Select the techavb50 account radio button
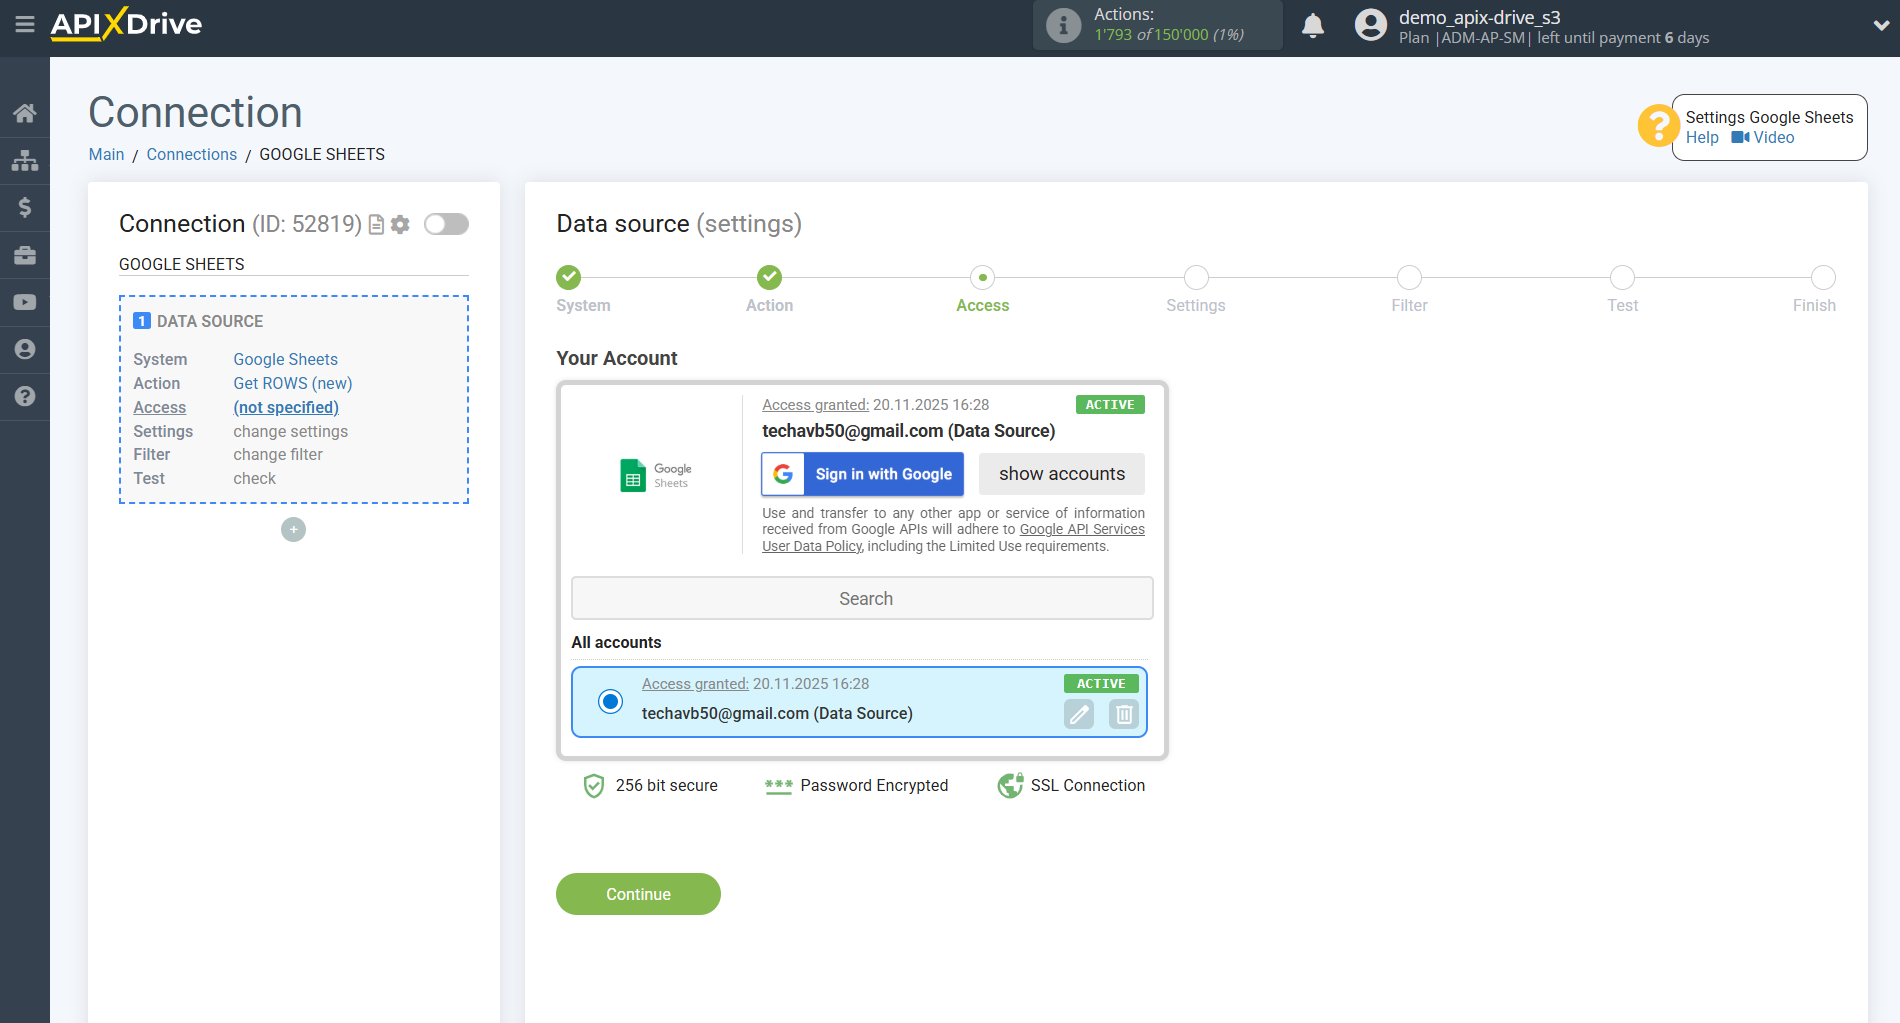Viewport: 1900px width, 1023px height. (610, 702)
